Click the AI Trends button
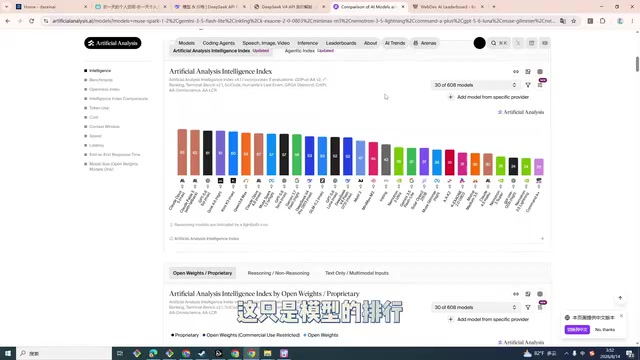 (x=395, y=43)
